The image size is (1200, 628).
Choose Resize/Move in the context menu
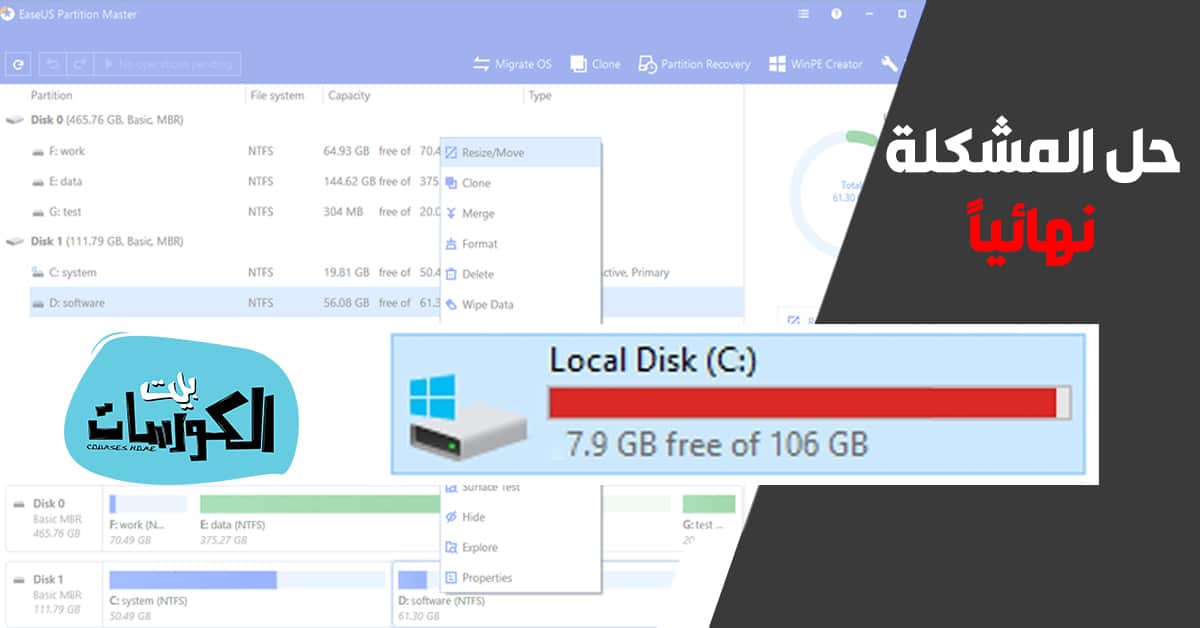tap(521, 153)
